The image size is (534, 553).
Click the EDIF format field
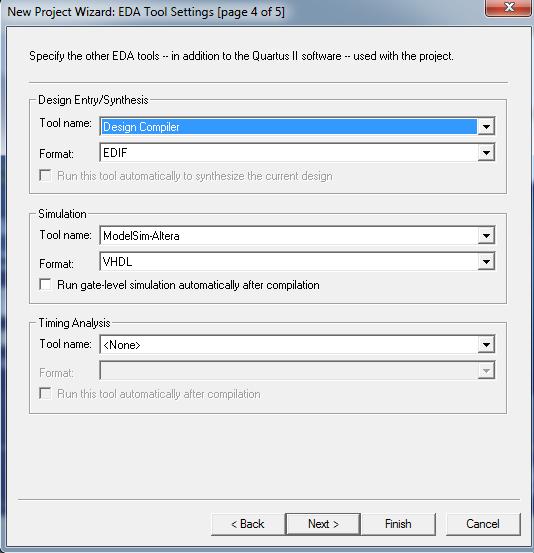click(289, 153)
